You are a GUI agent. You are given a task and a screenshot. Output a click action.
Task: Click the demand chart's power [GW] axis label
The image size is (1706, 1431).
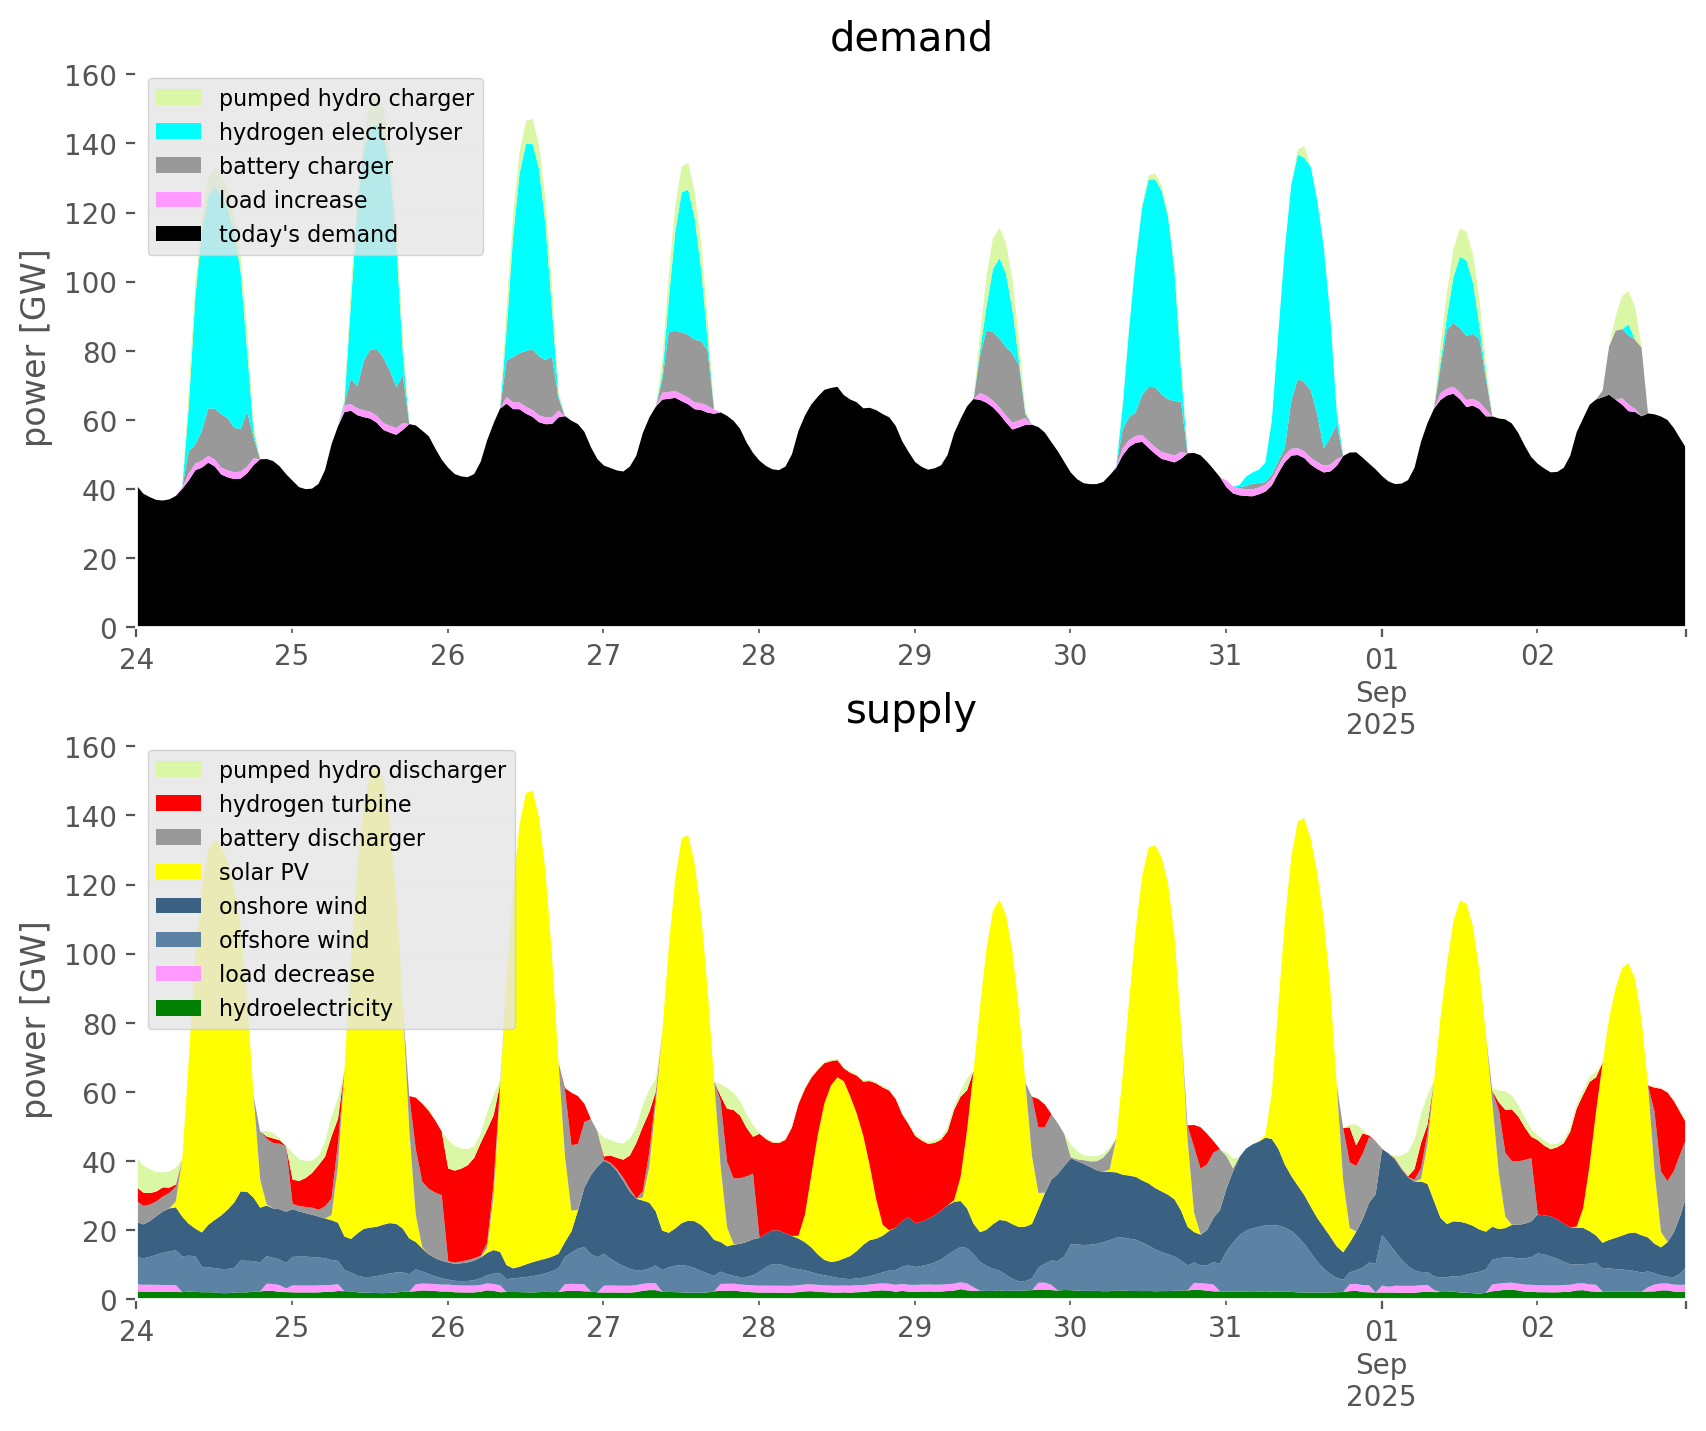[x=35, y=349]
